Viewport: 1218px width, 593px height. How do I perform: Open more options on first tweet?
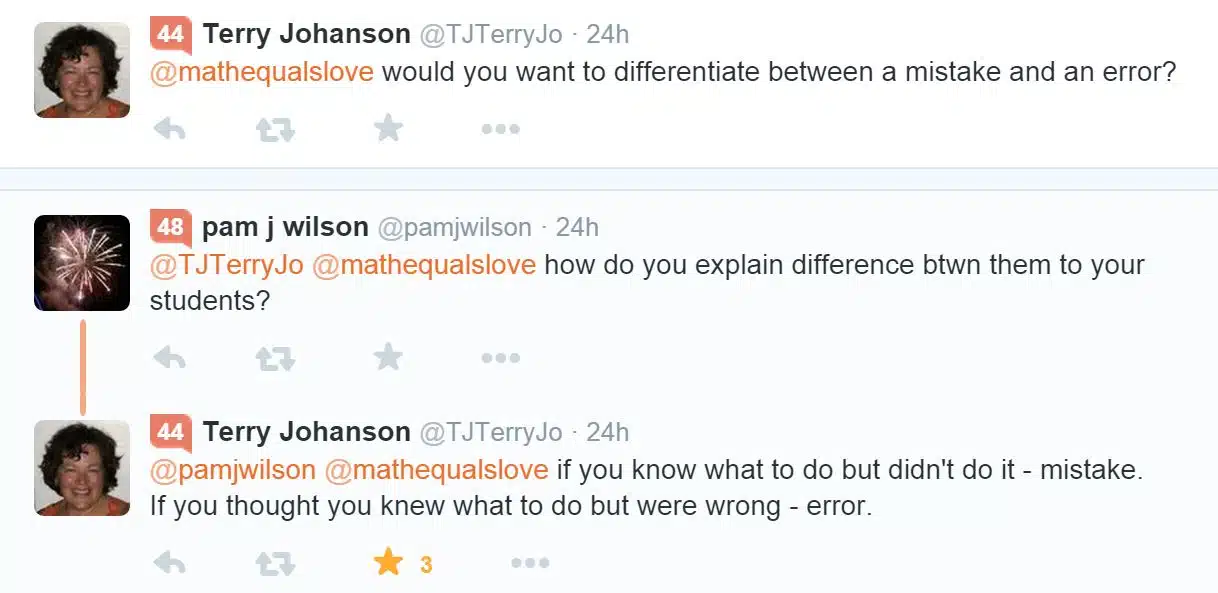[x=500, y=129]
